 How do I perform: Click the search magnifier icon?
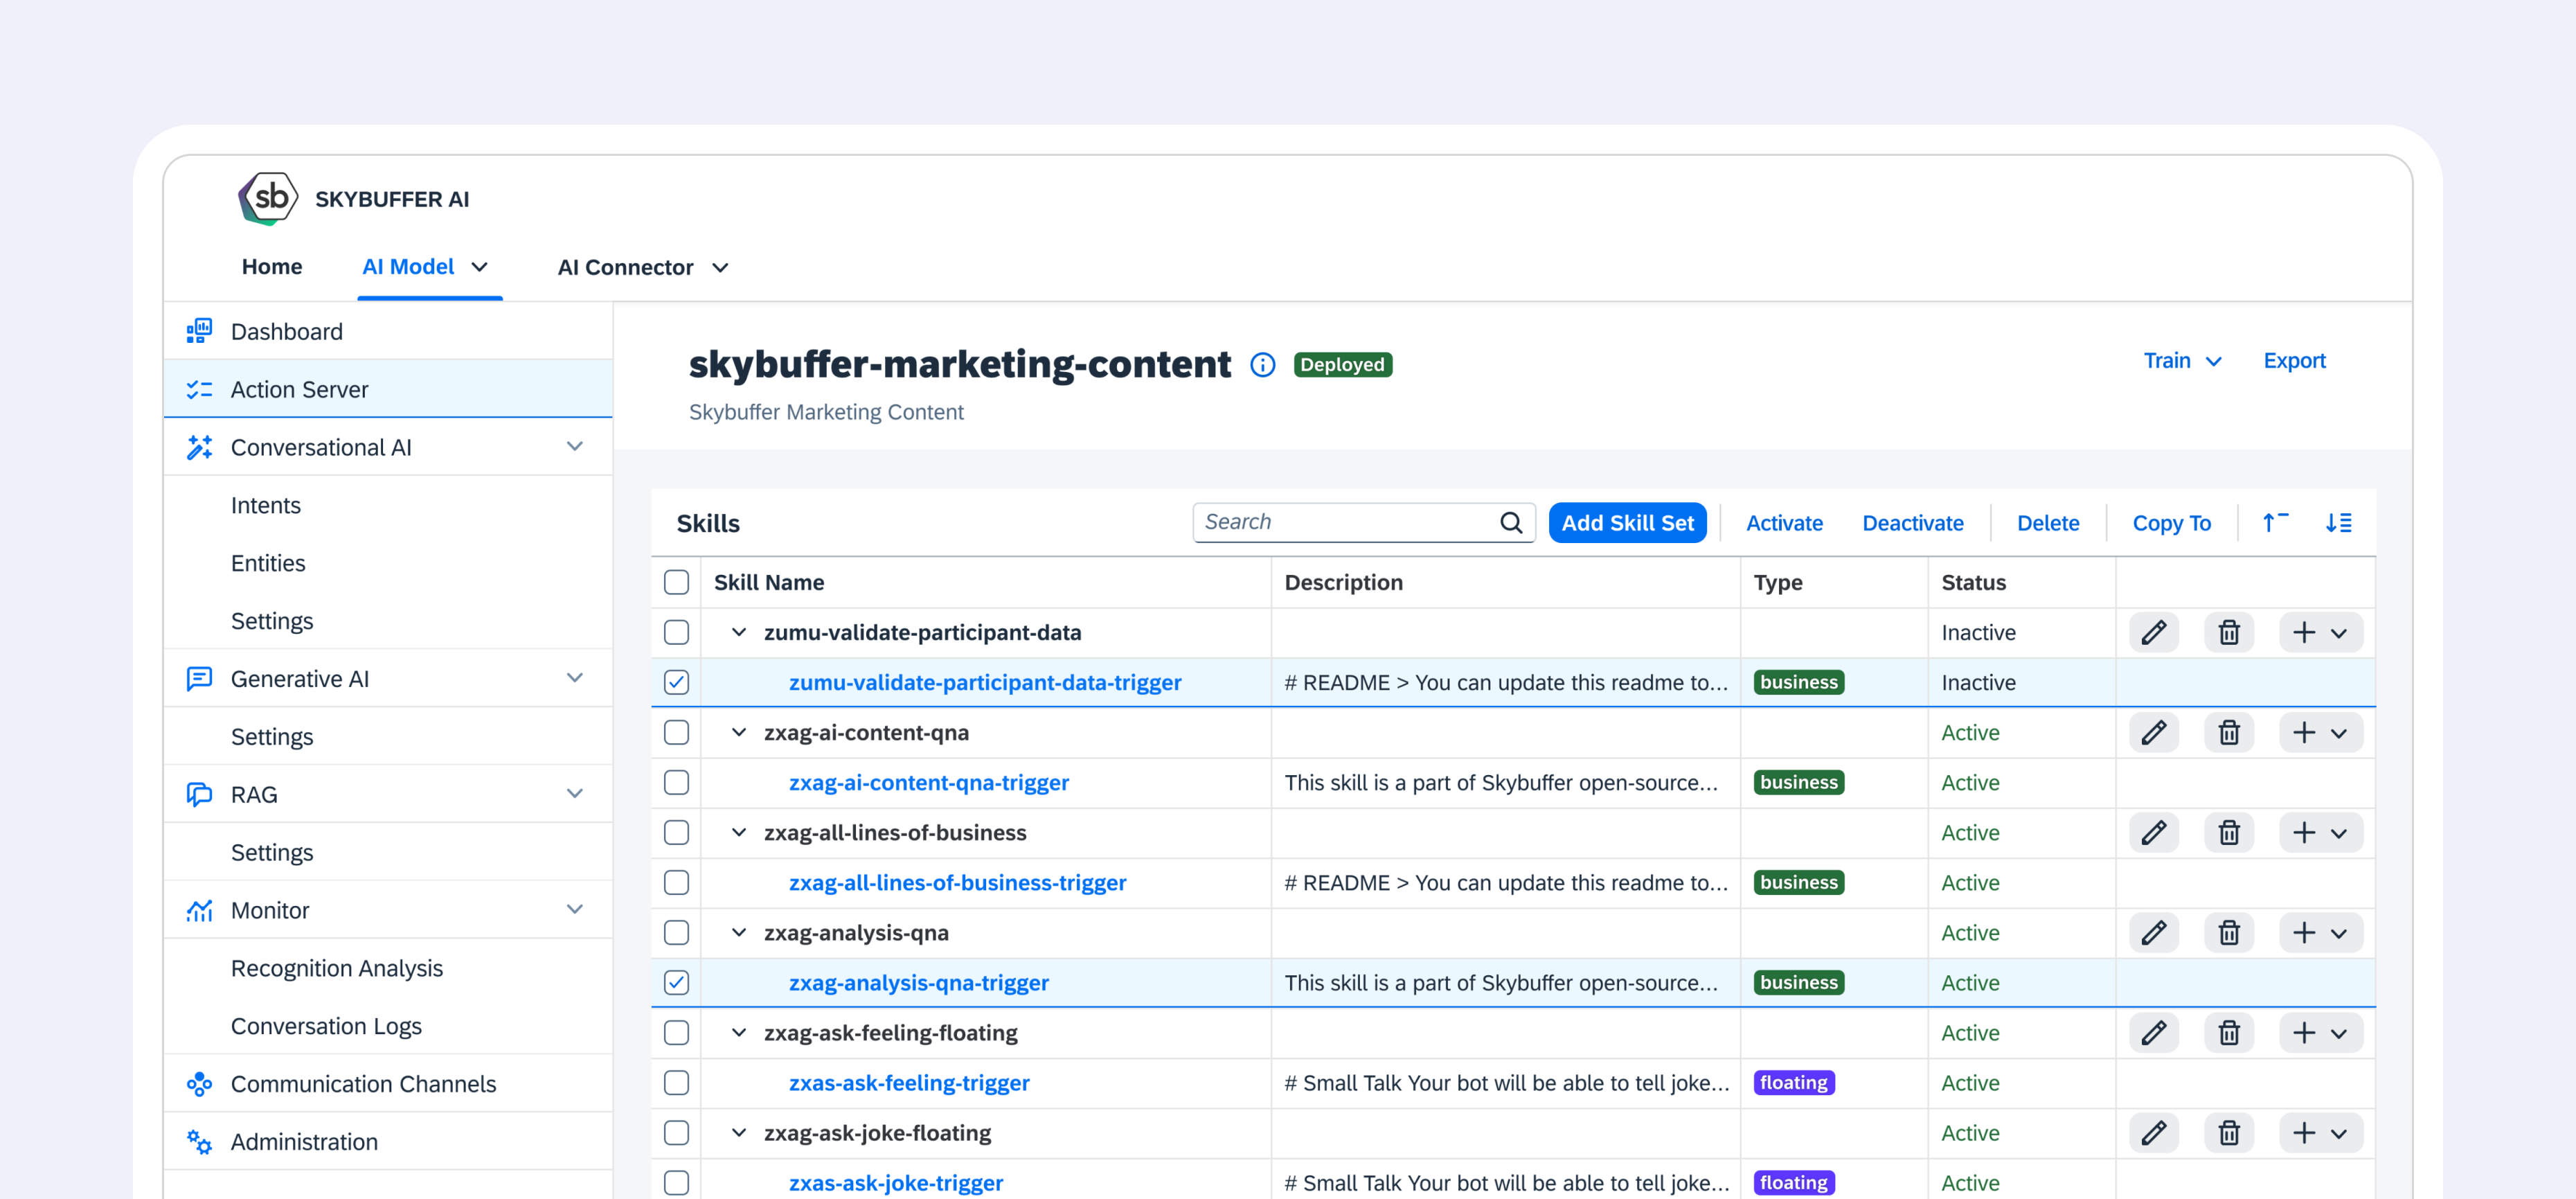1511,522
